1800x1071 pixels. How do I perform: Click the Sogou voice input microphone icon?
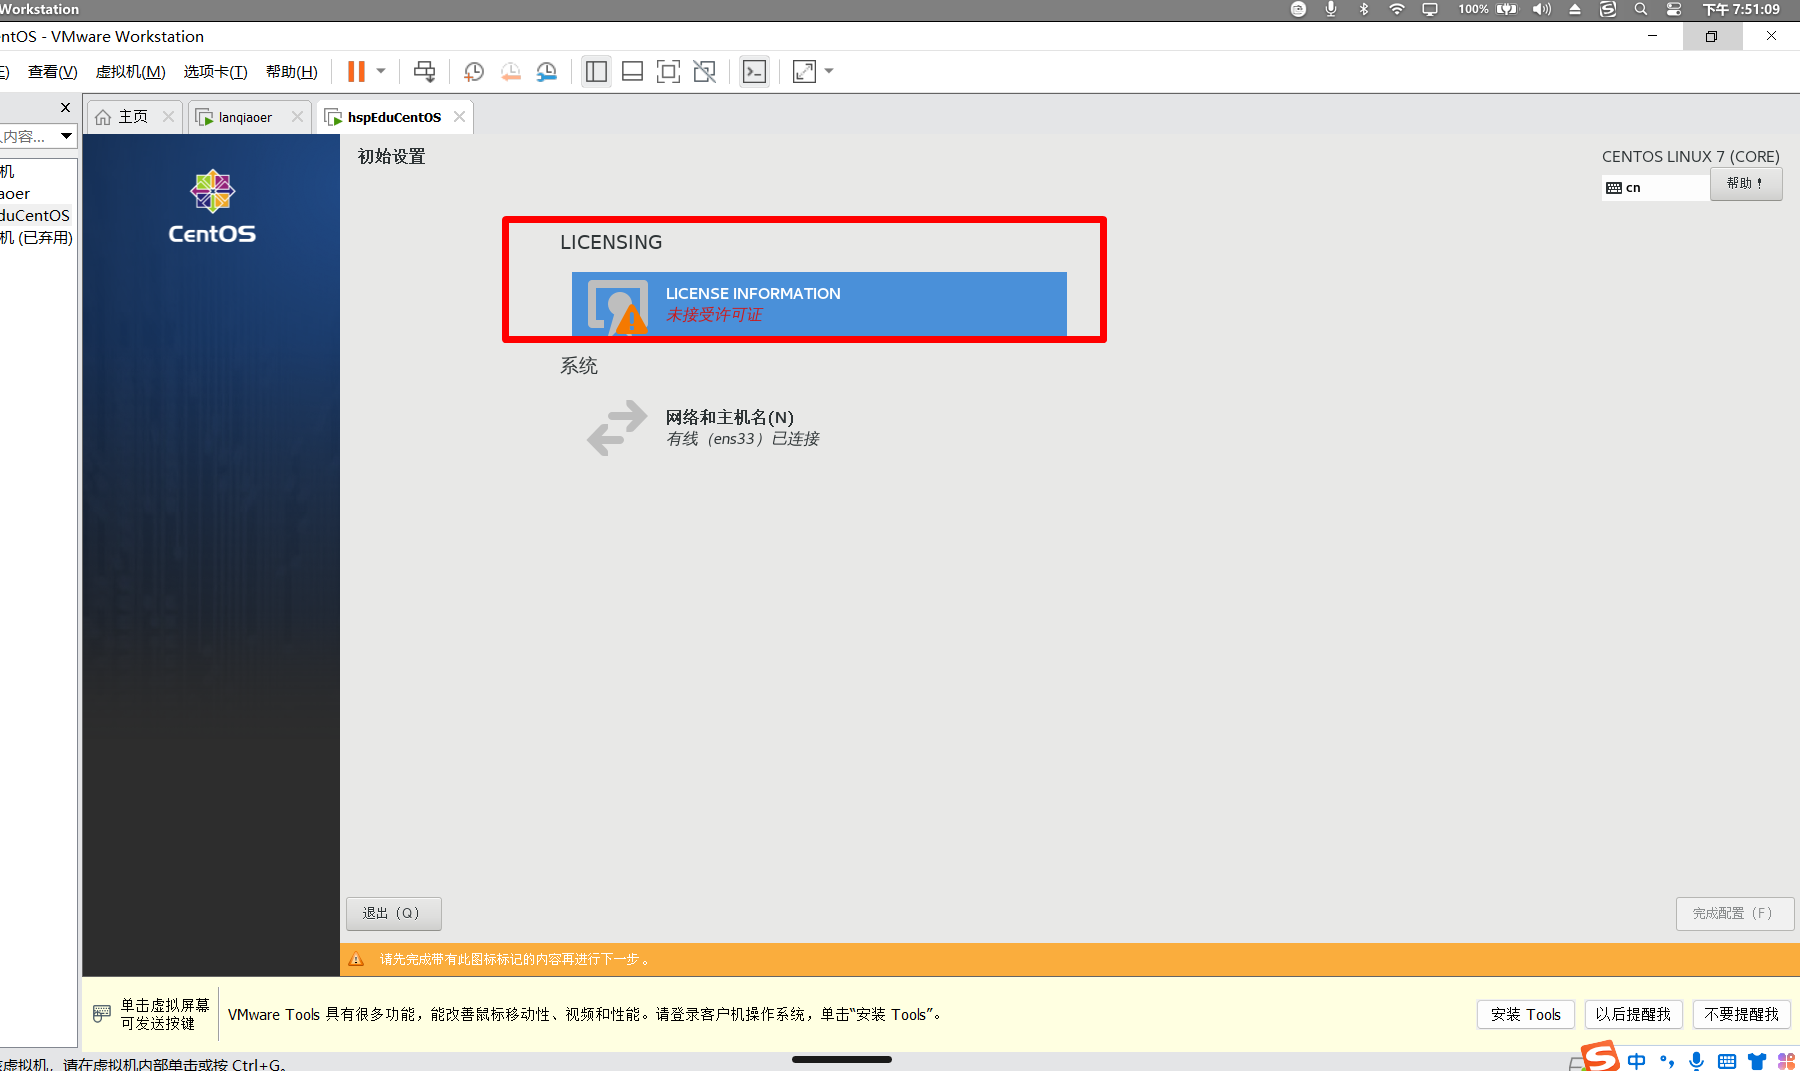[x=1696, y=1061]
